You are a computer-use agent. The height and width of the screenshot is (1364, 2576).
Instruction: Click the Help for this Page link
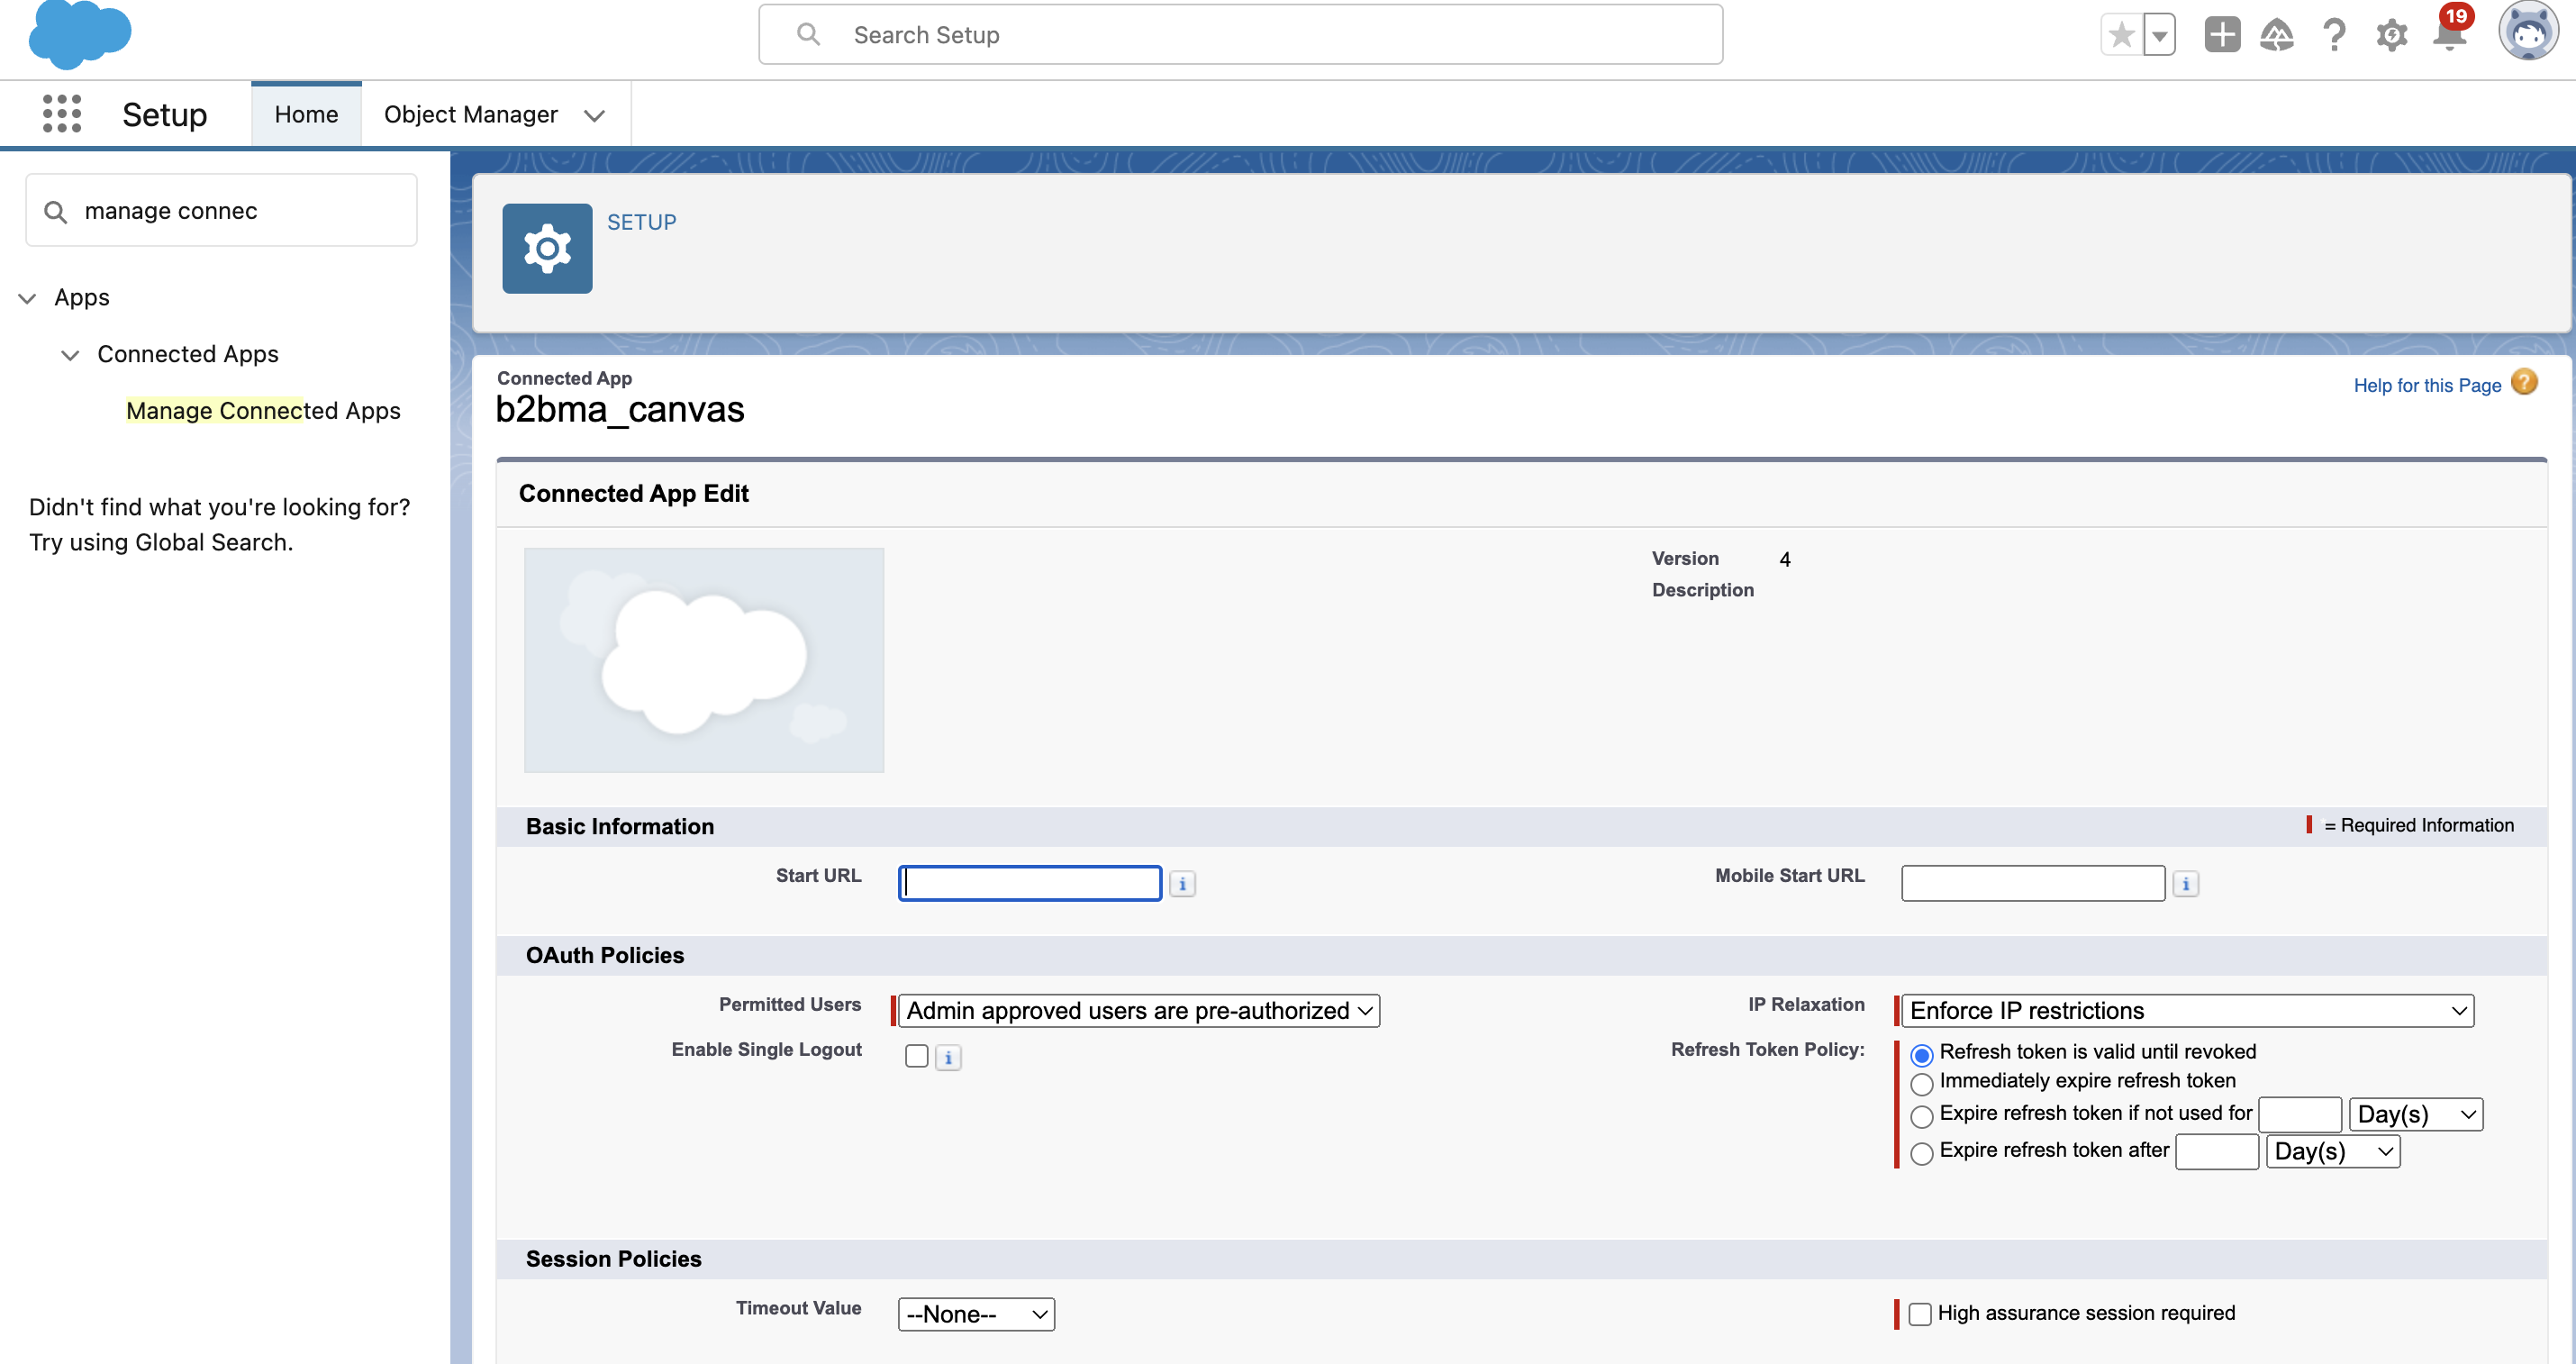click(2428, 385)
